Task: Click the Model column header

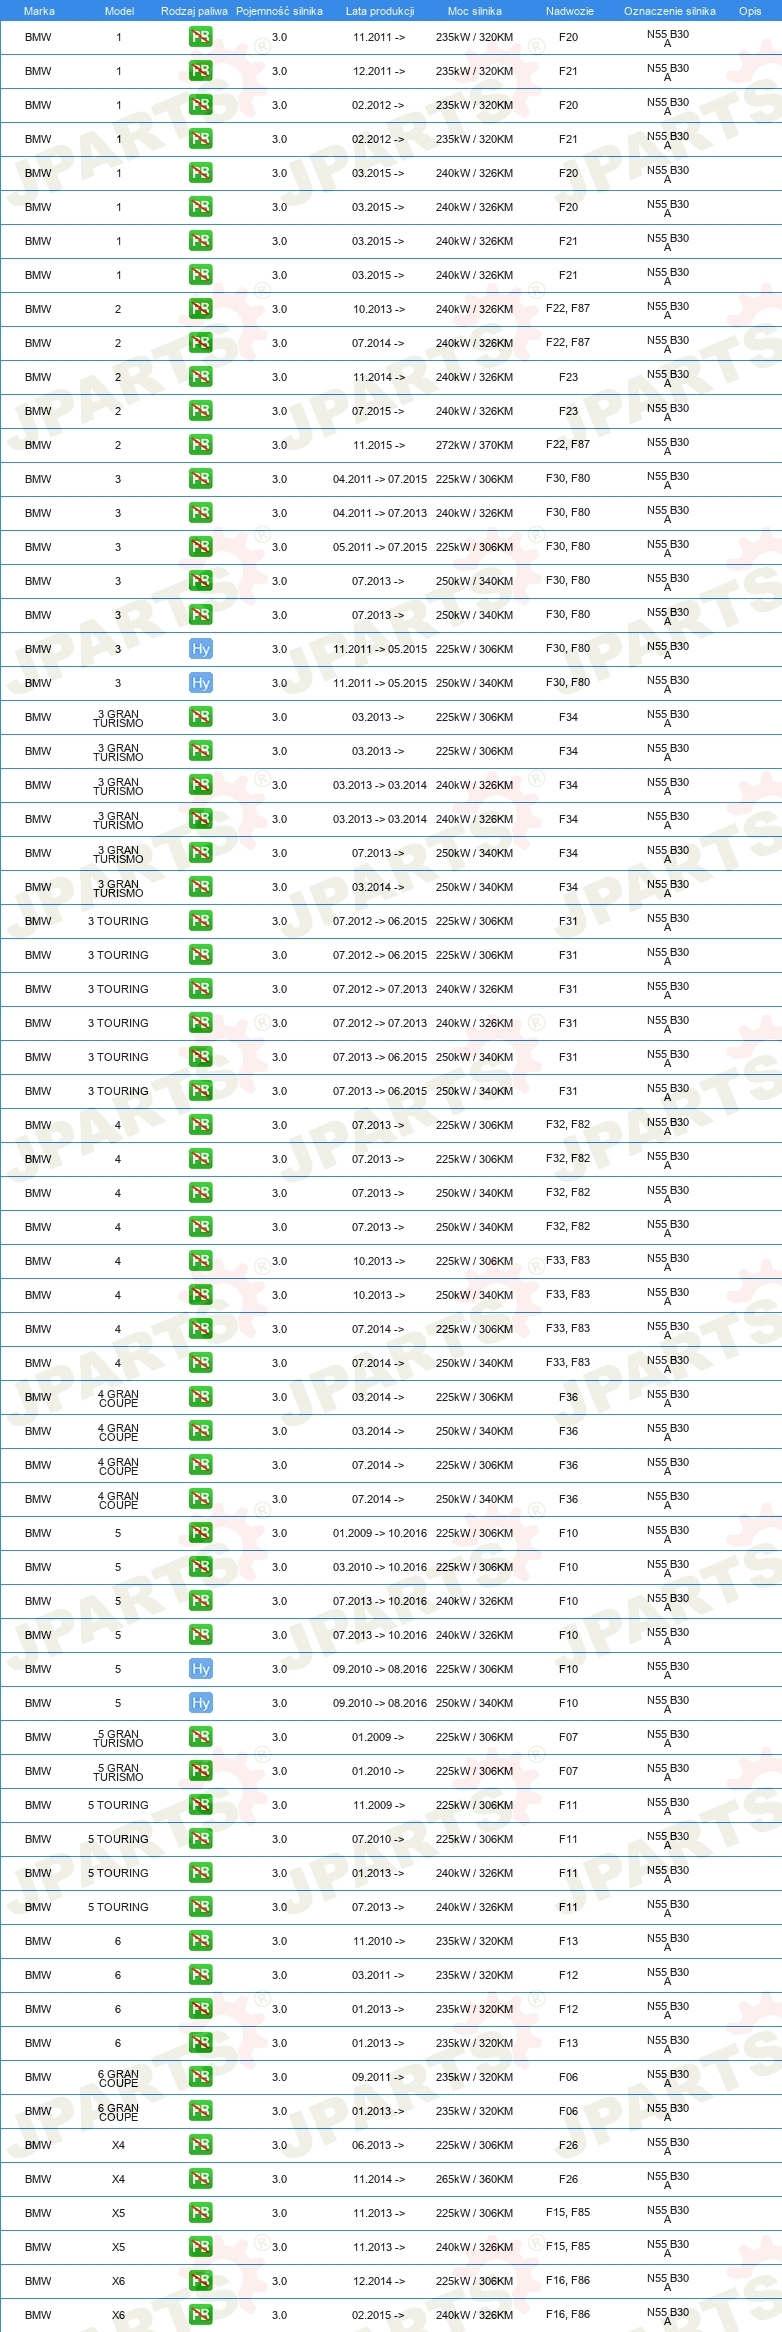Action: point(119,11)
